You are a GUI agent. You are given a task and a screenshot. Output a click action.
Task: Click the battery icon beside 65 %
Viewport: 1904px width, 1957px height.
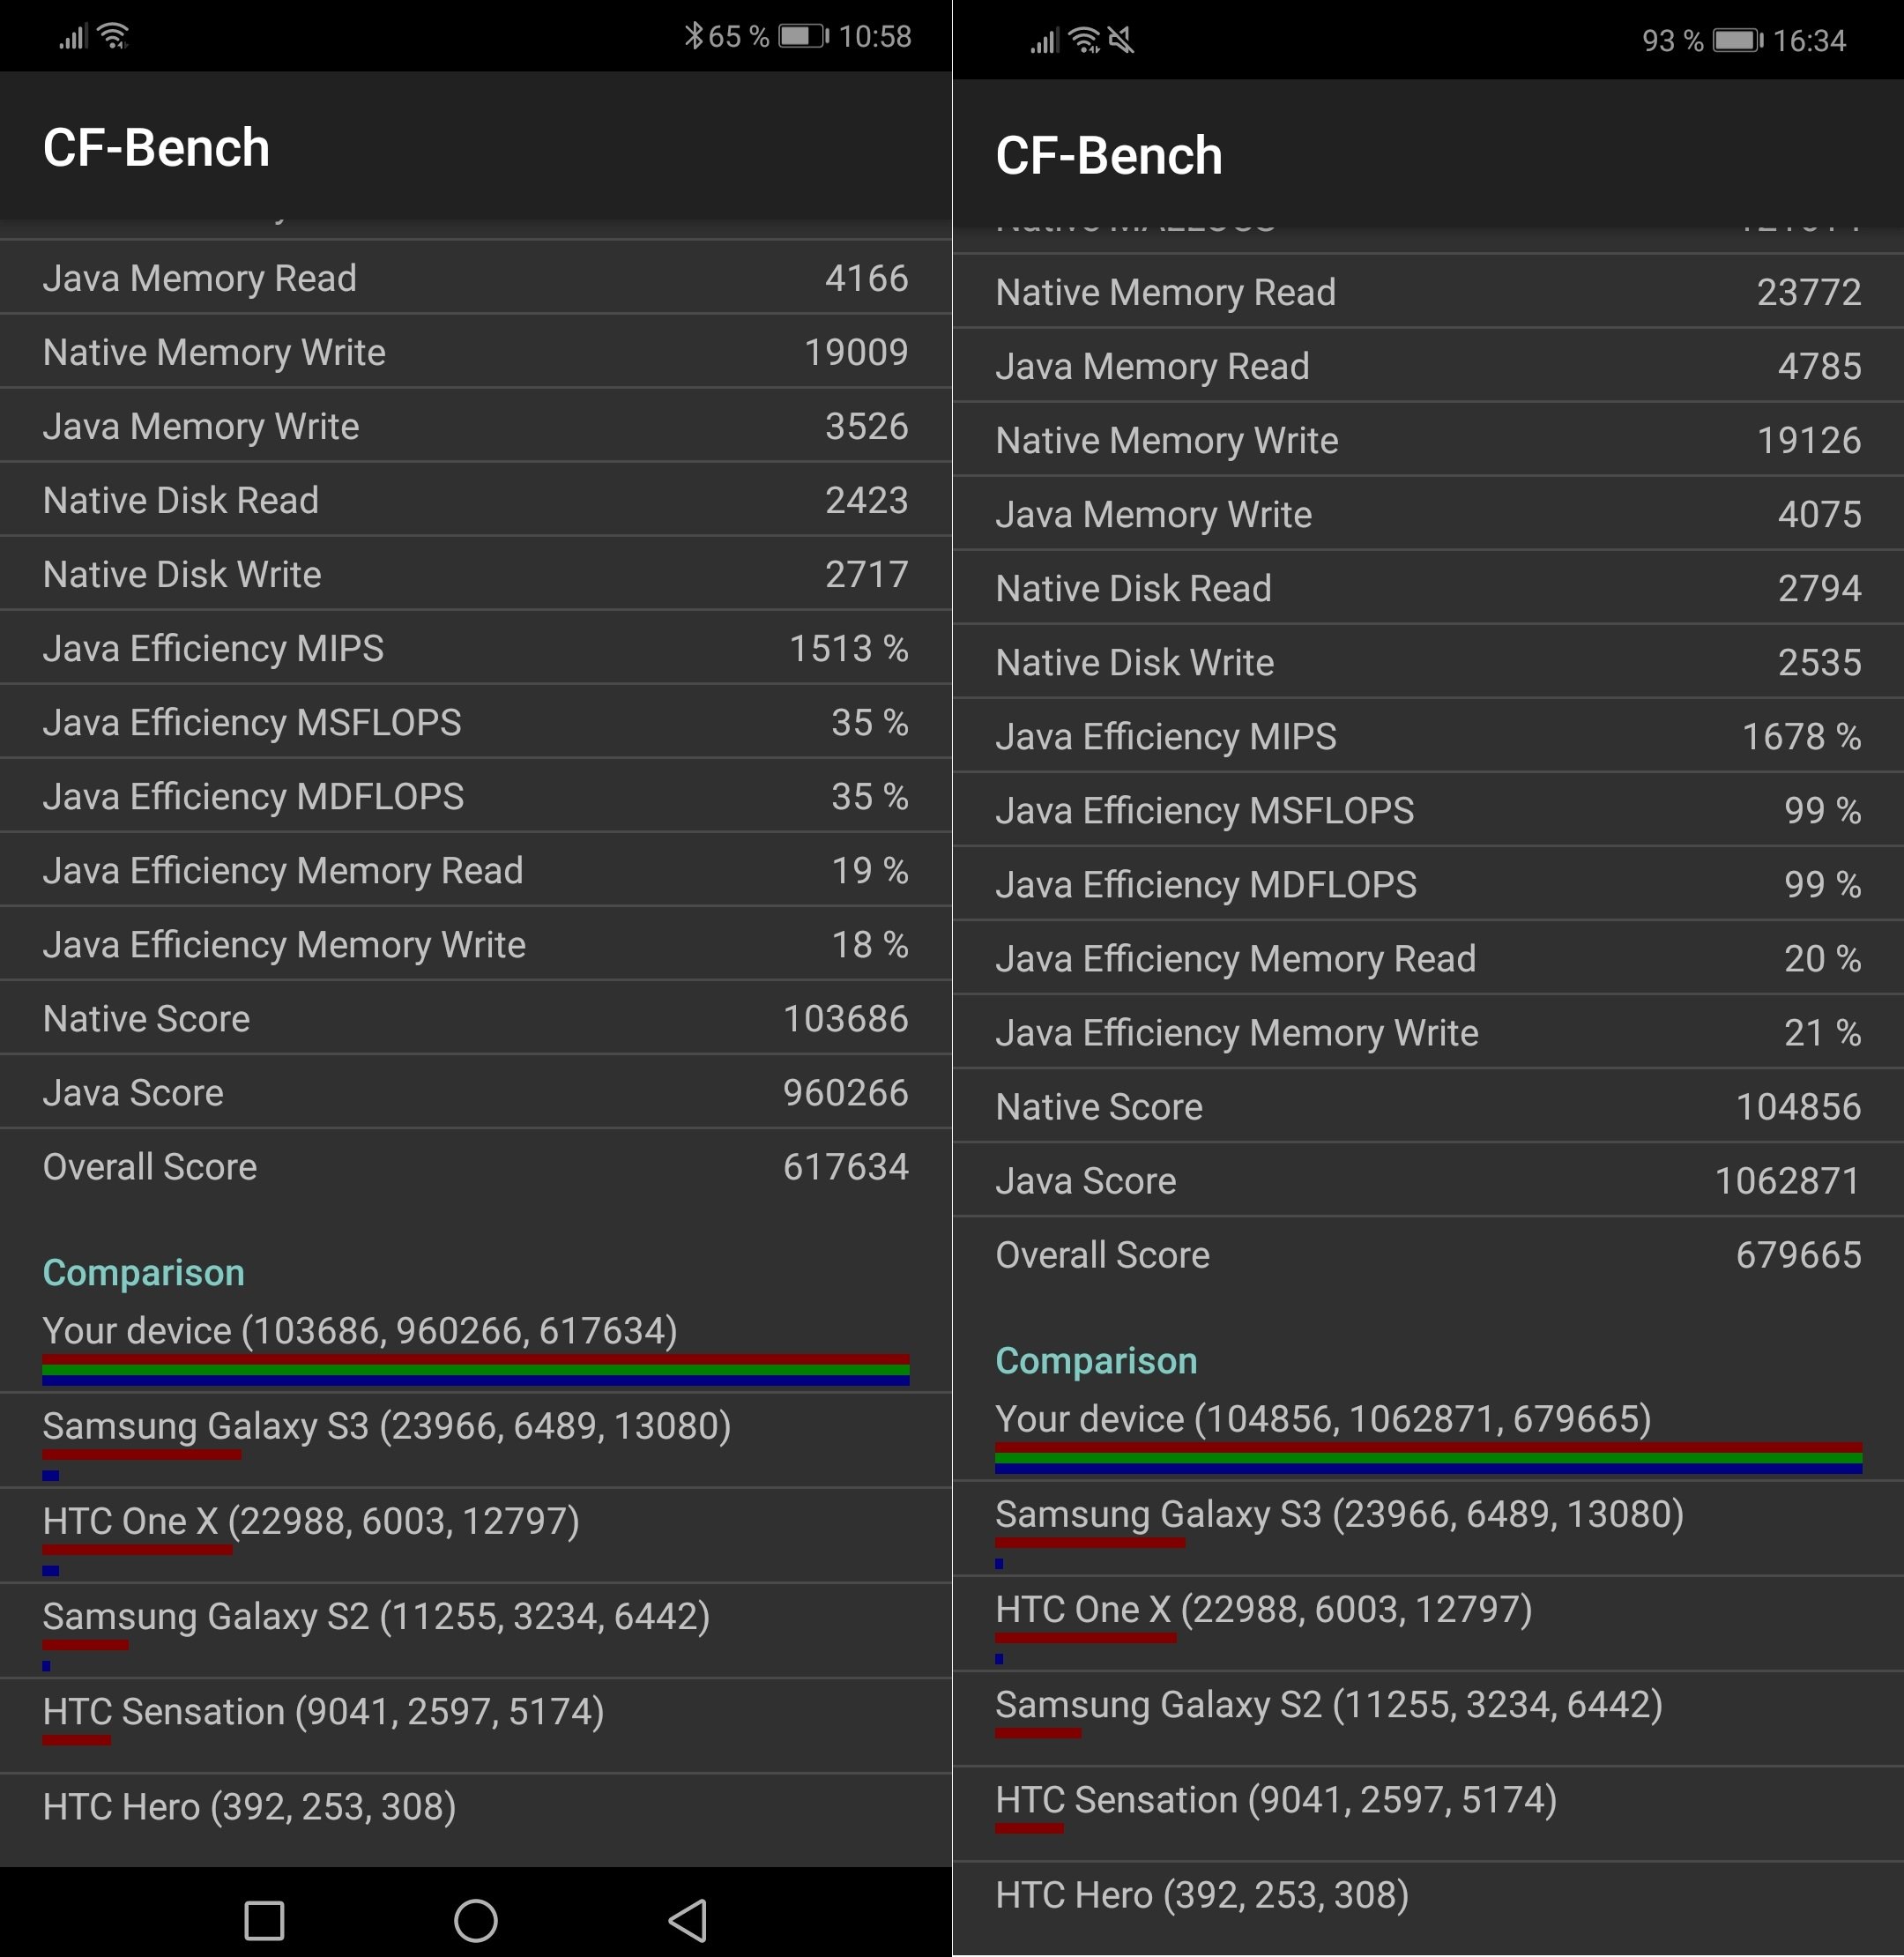point(803,36)
